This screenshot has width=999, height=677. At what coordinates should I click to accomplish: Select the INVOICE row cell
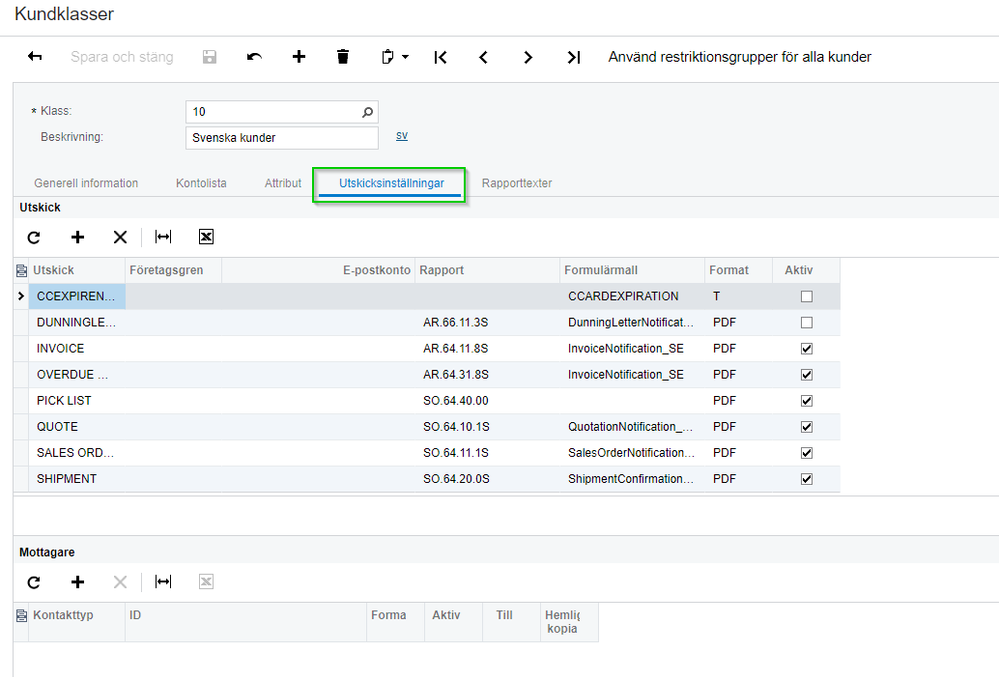(76, 348)
